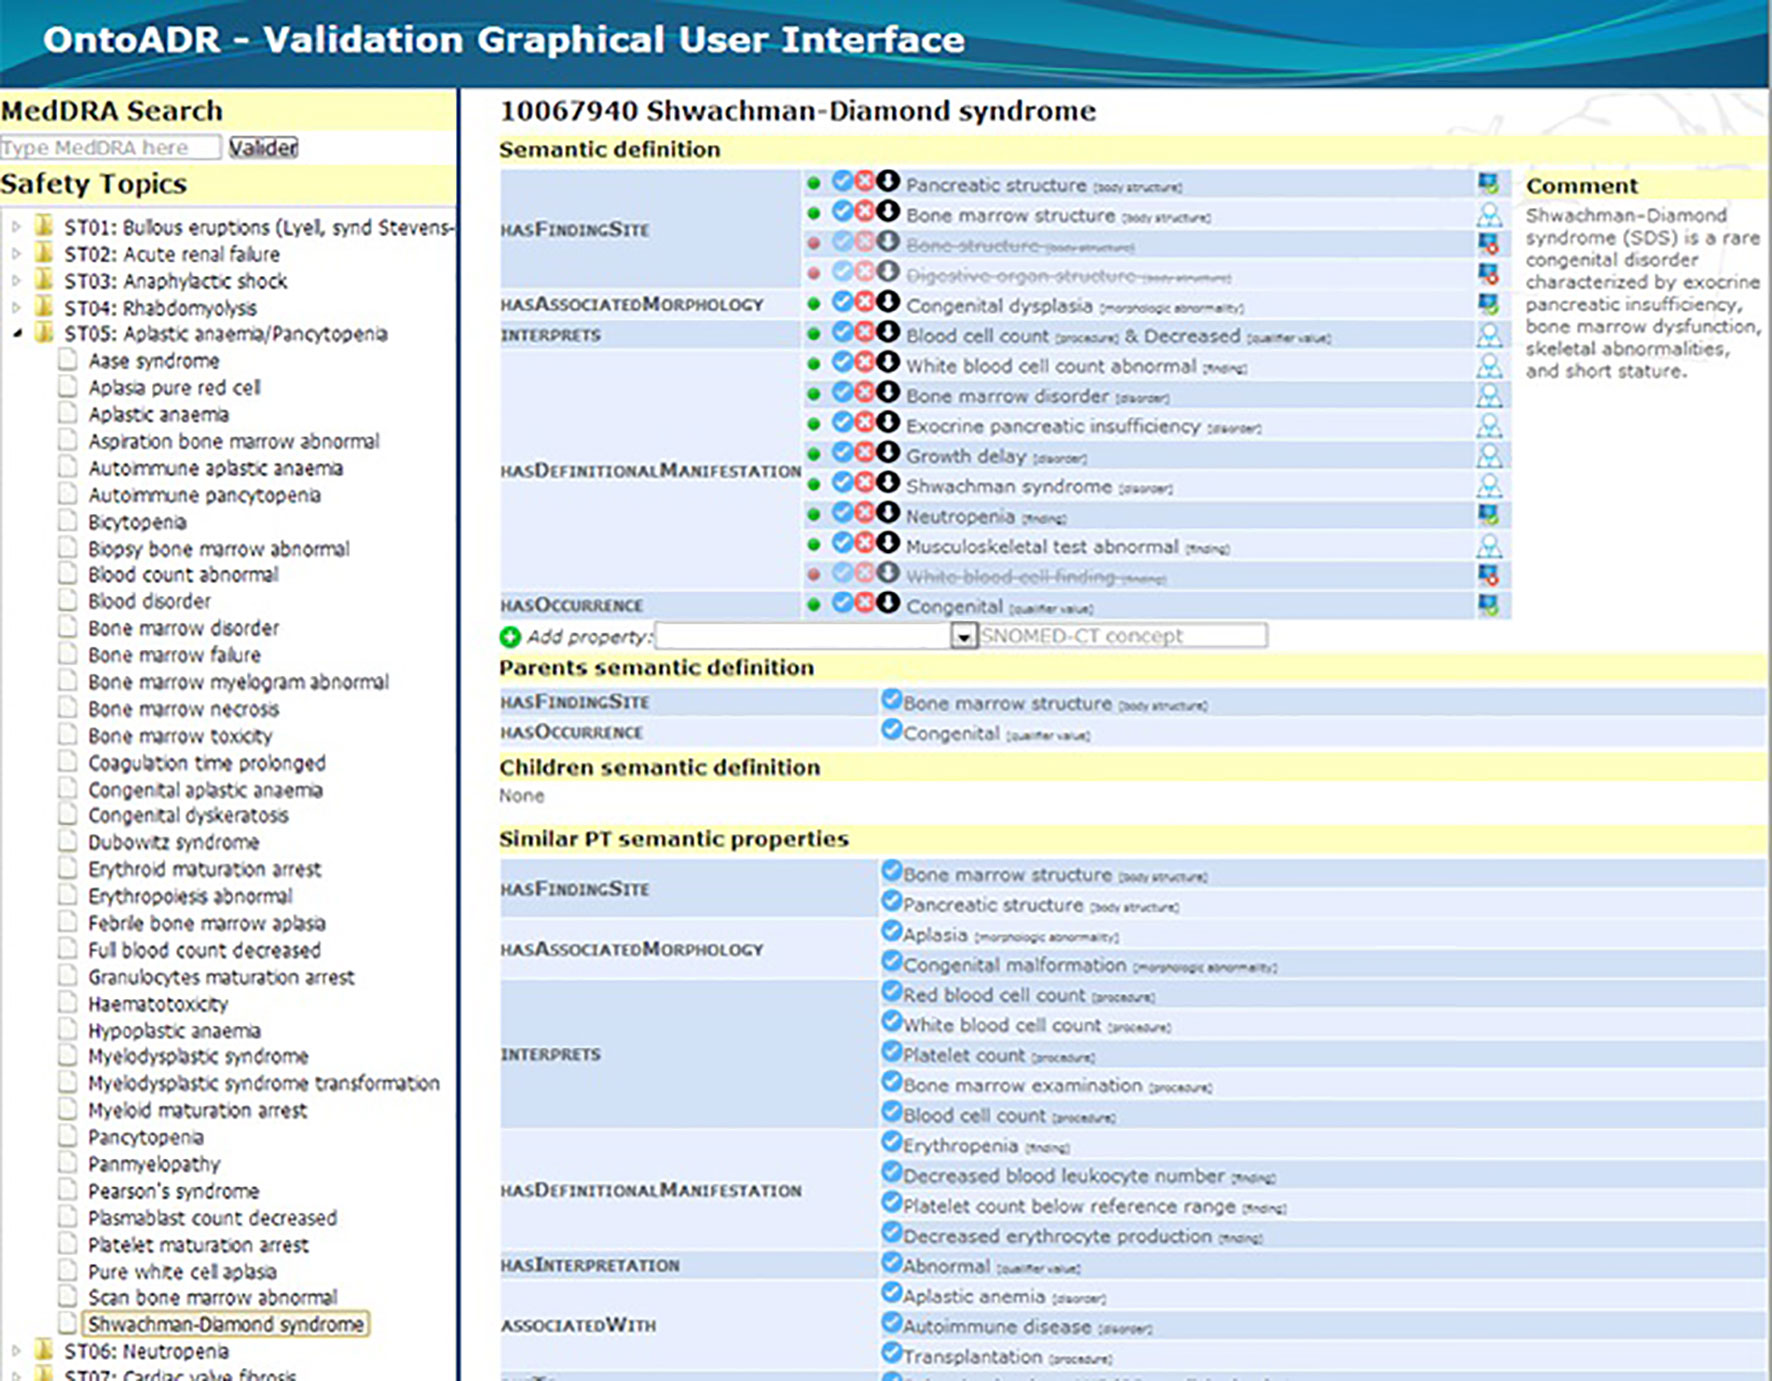Approve Neutropenia with blue checkmark icon
The image size is (1772, 1381).
843,512
